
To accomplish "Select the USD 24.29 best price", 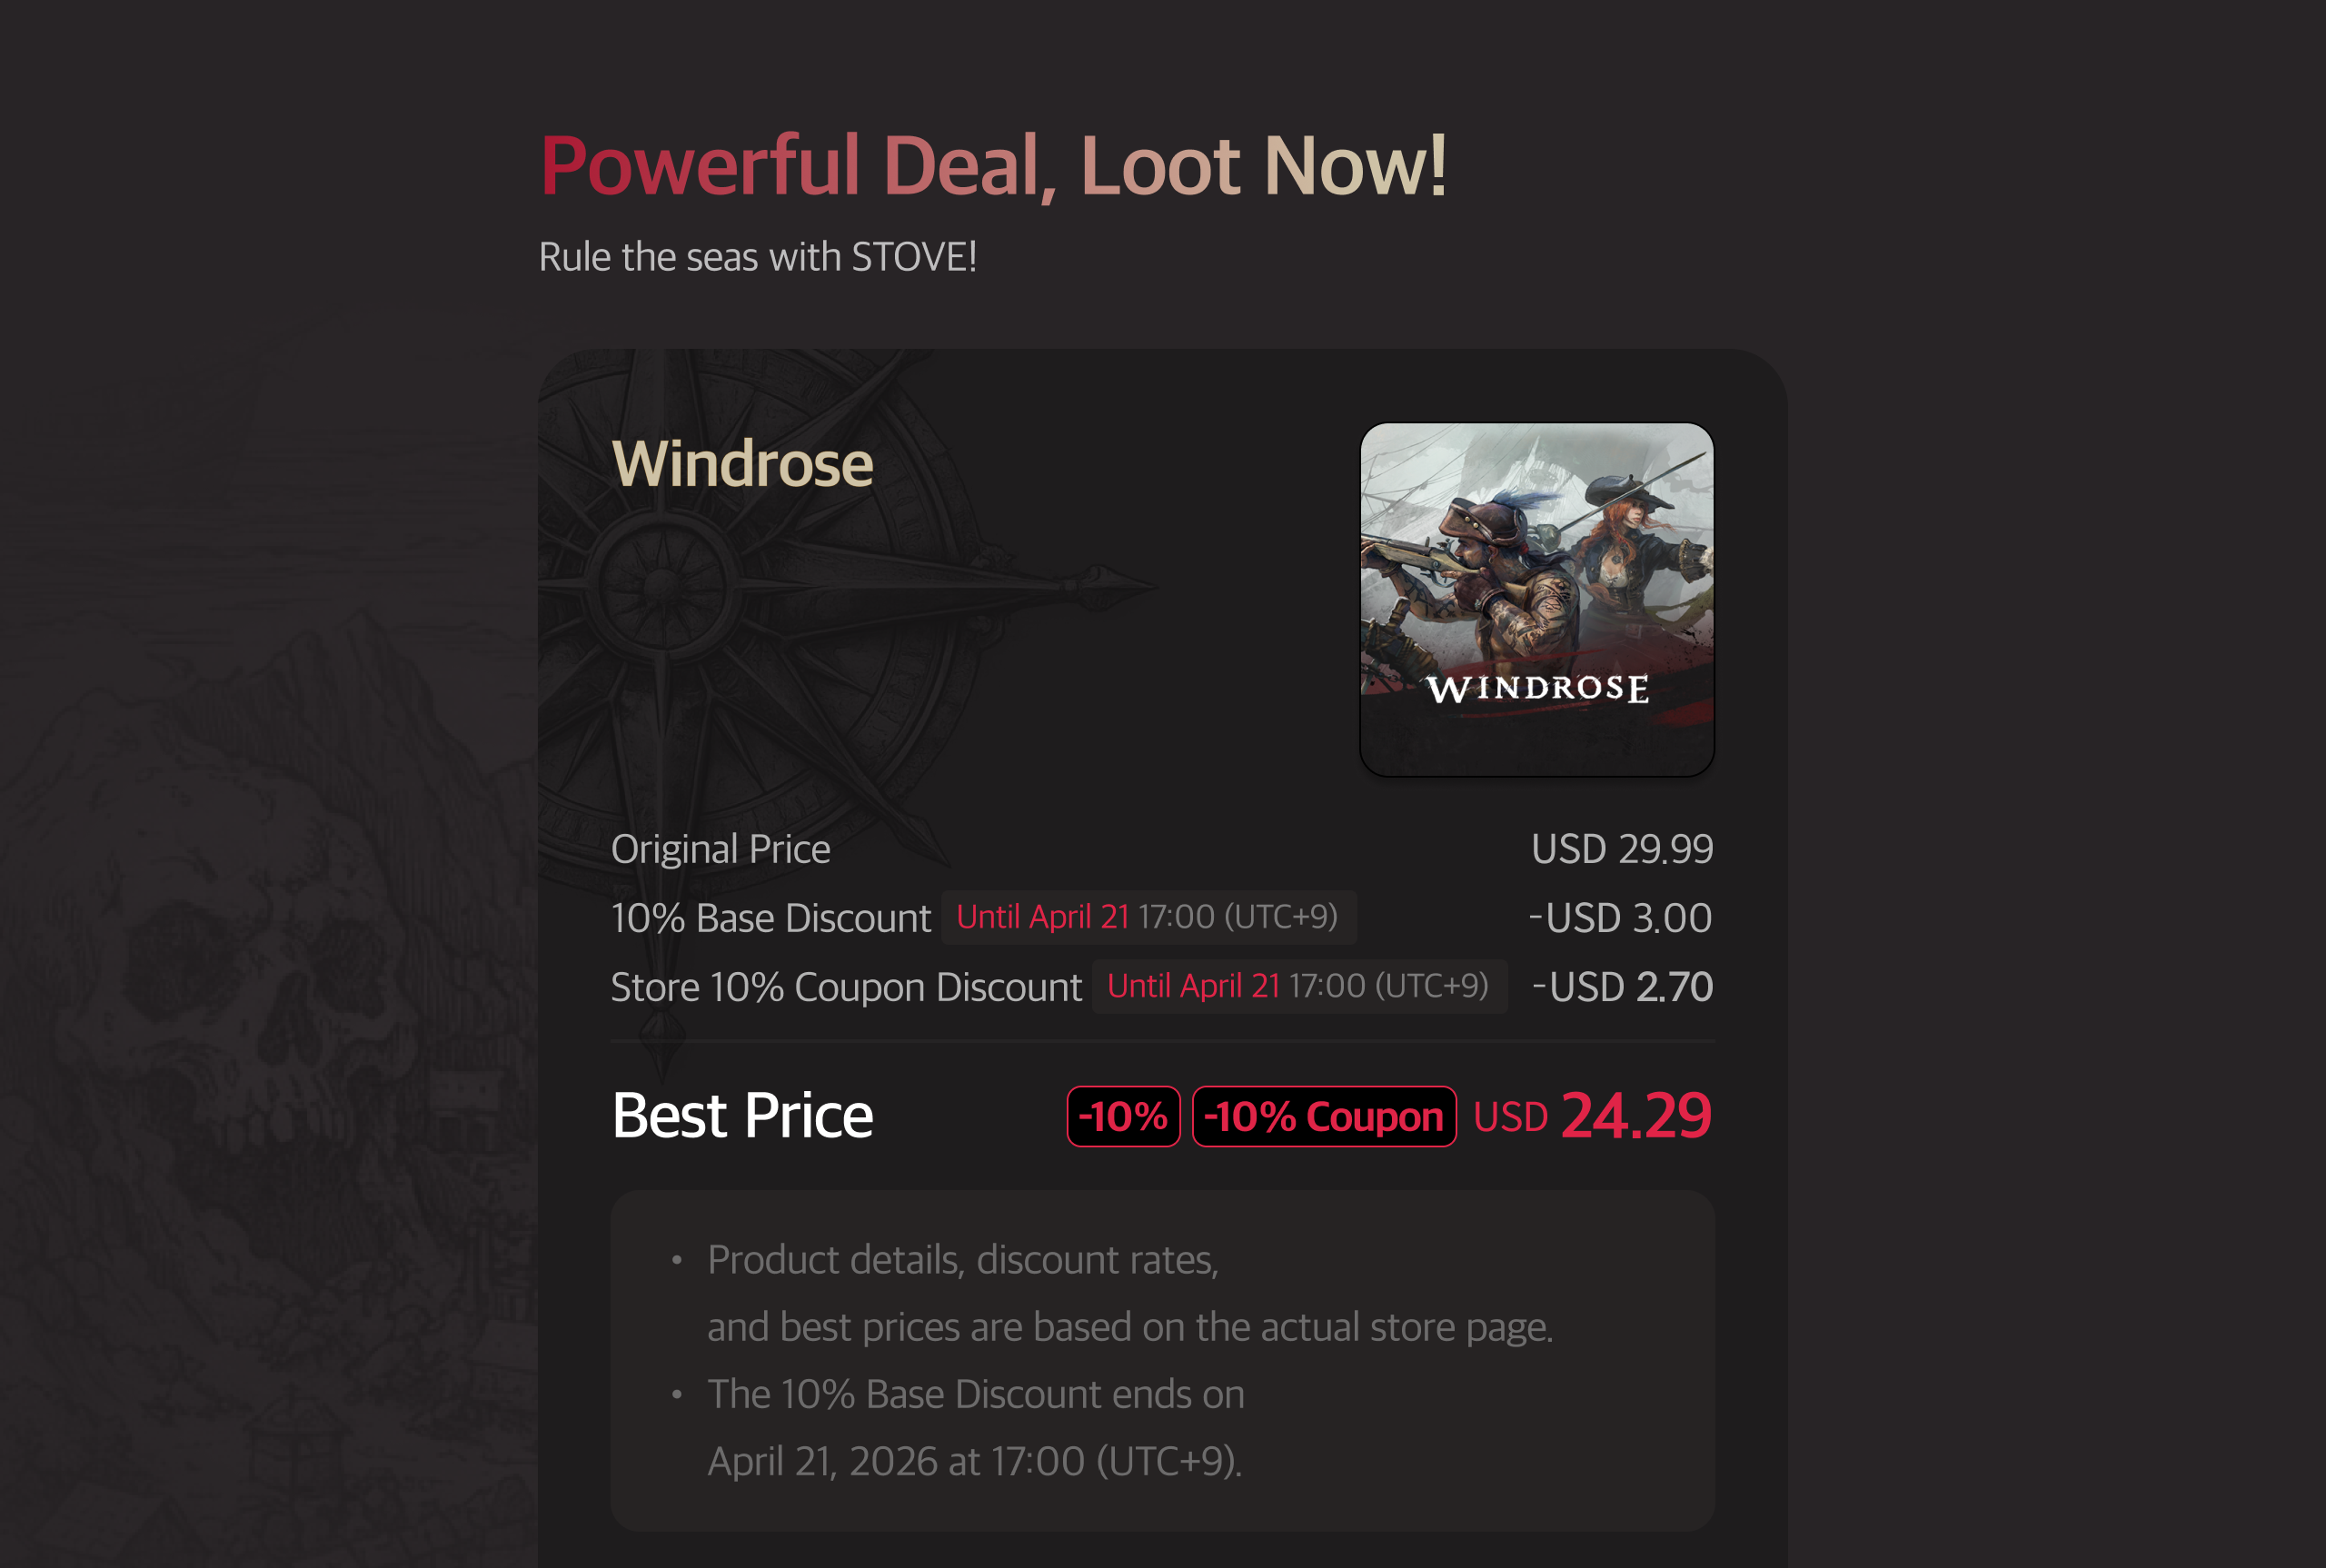I will coord(1593,1116).
